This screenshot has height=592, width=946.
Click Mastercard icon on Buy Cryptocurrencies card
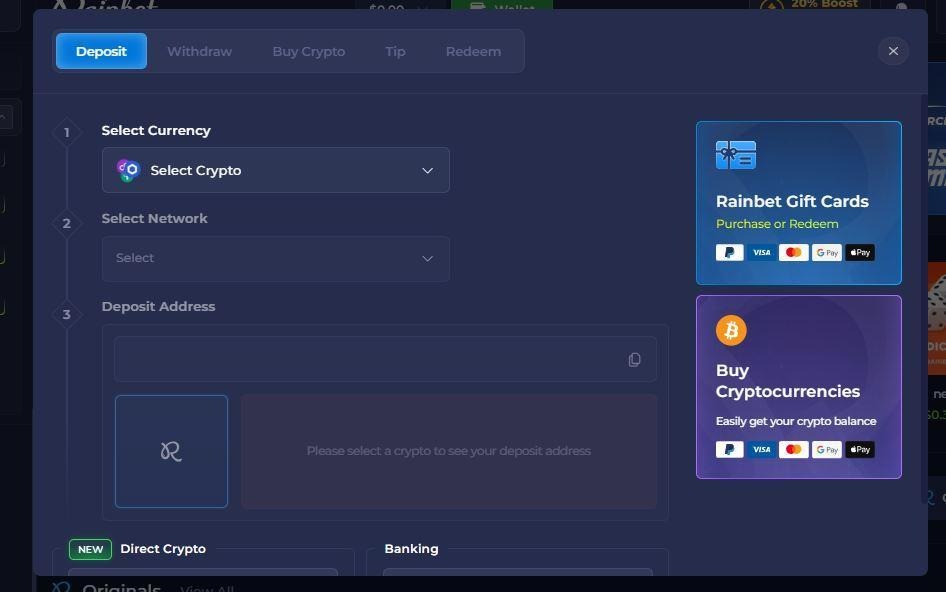(794, 449)
